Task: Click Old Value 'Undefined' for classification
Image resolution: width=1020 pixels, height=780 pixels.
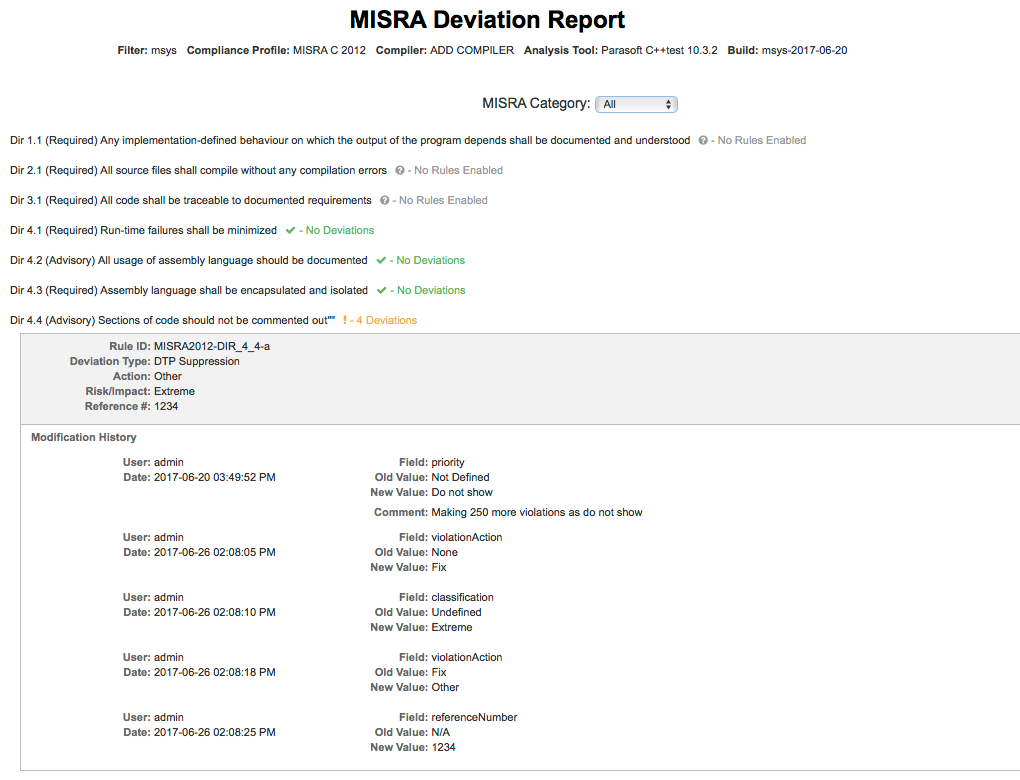Action: (457, 612)
